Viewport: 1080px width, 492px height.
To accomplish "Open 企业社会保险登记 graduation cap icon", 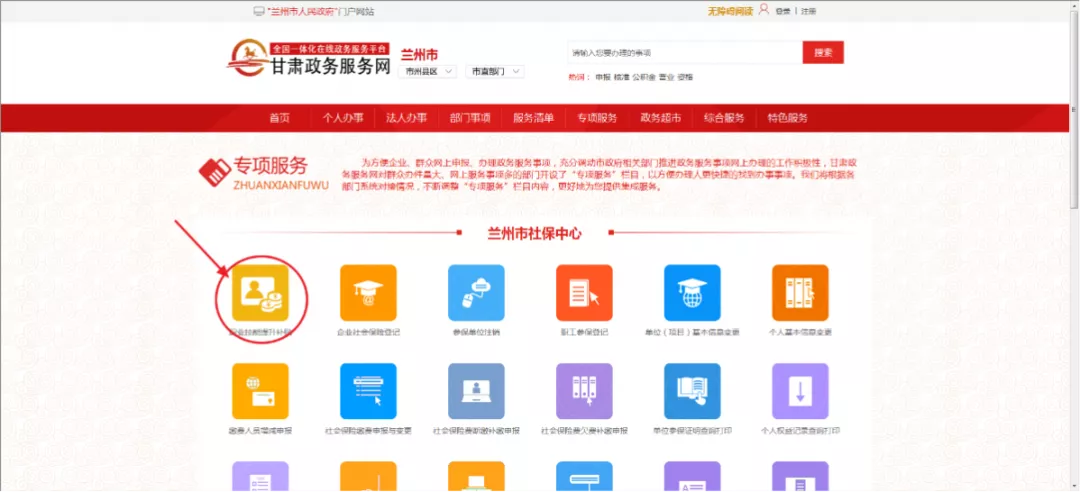I will coord(368,293).
